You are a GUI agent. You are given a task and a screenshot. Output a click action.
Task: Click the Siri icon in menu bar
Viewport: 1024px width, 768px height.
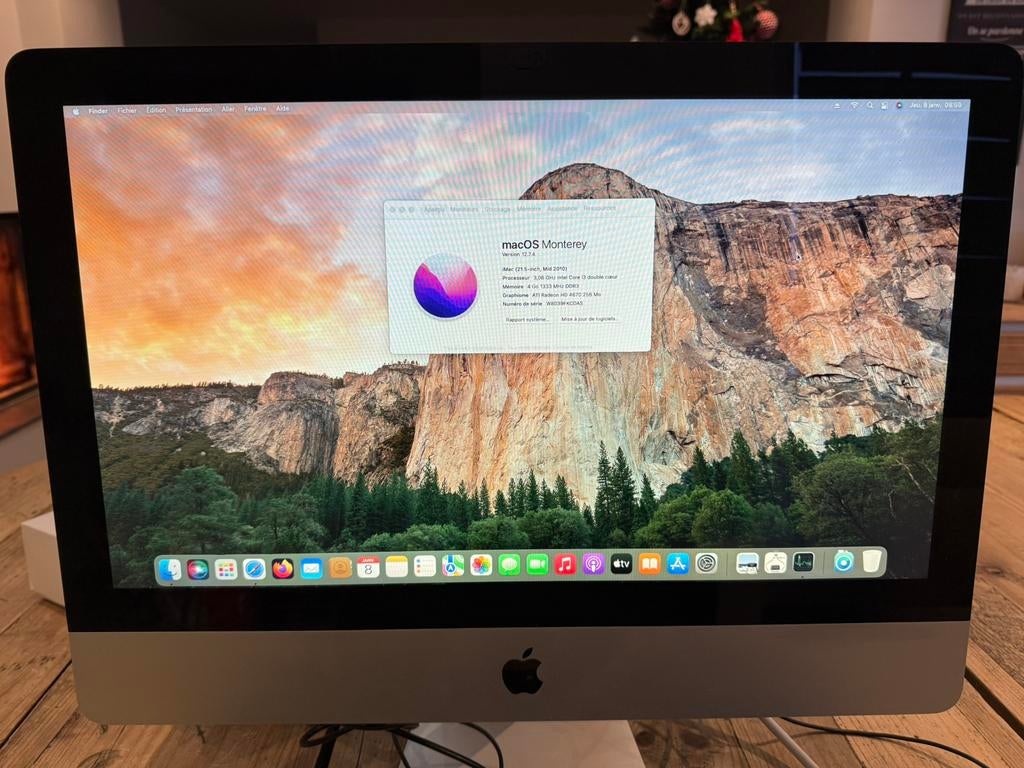pyautogui.click(x=899, y=105)
